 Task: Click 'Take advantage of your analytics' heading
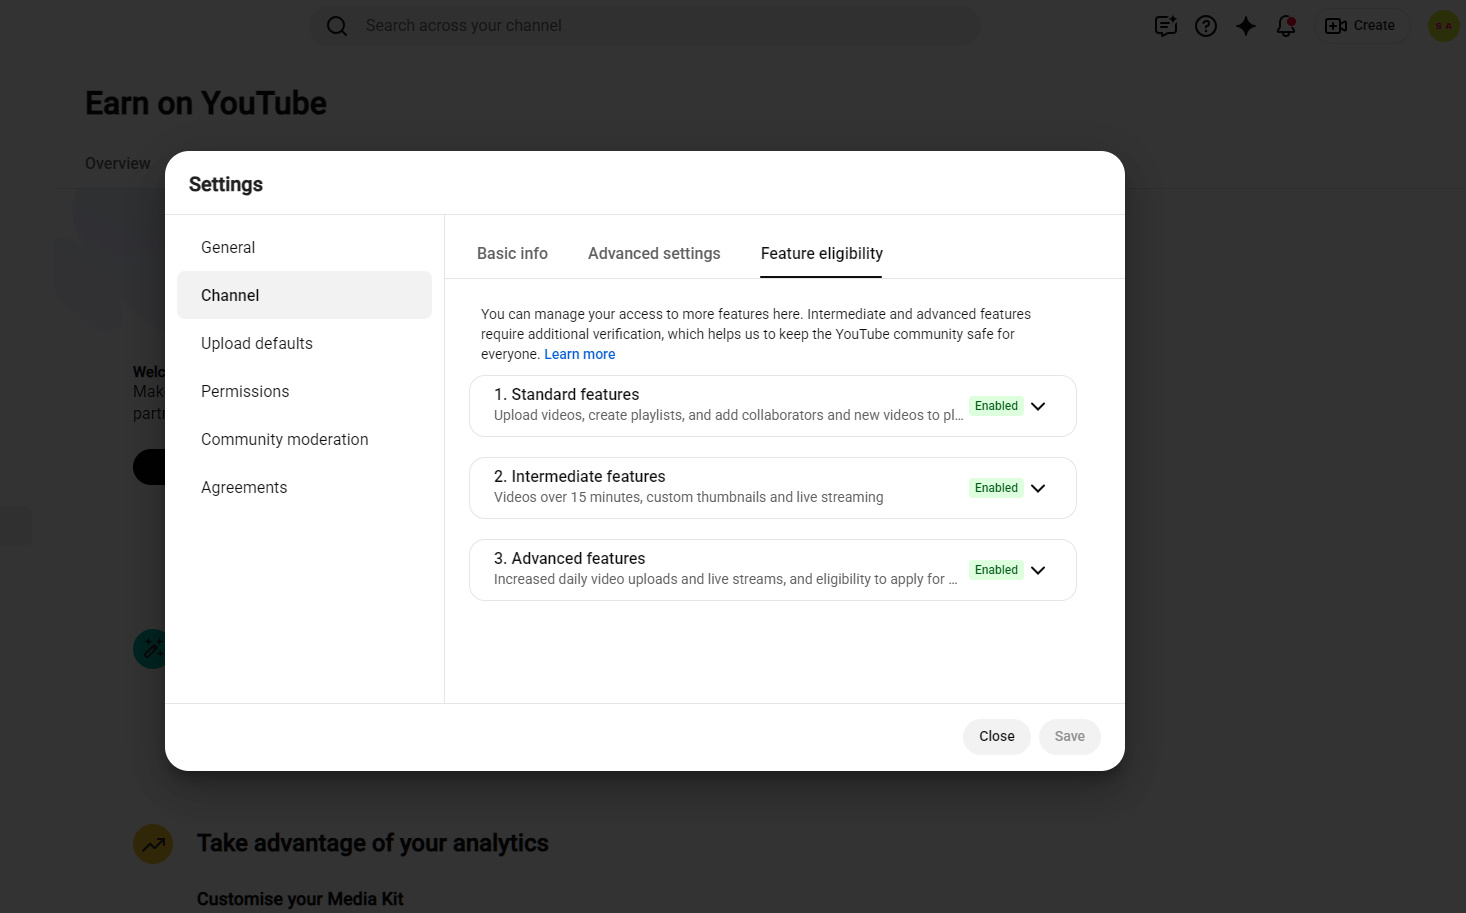(373, 843)
